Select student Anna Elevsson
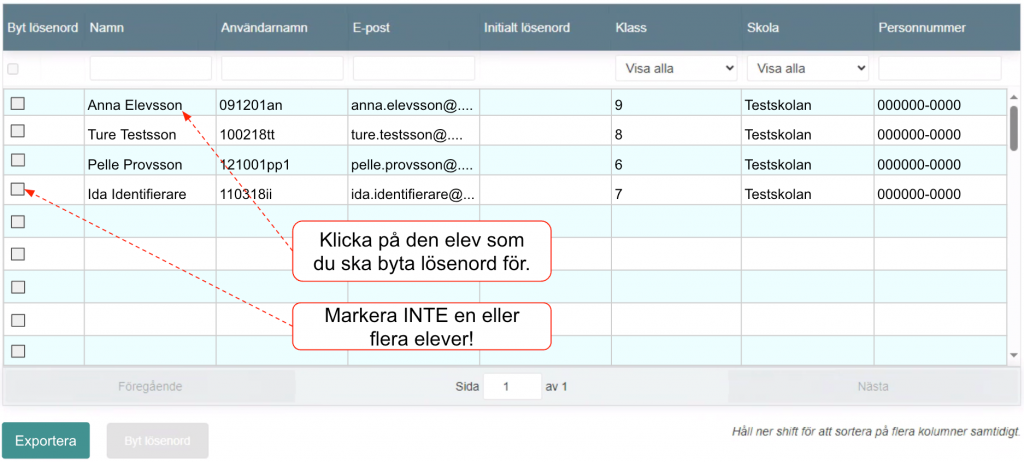The image size is (1024, 462). click(x=135, y=105)
